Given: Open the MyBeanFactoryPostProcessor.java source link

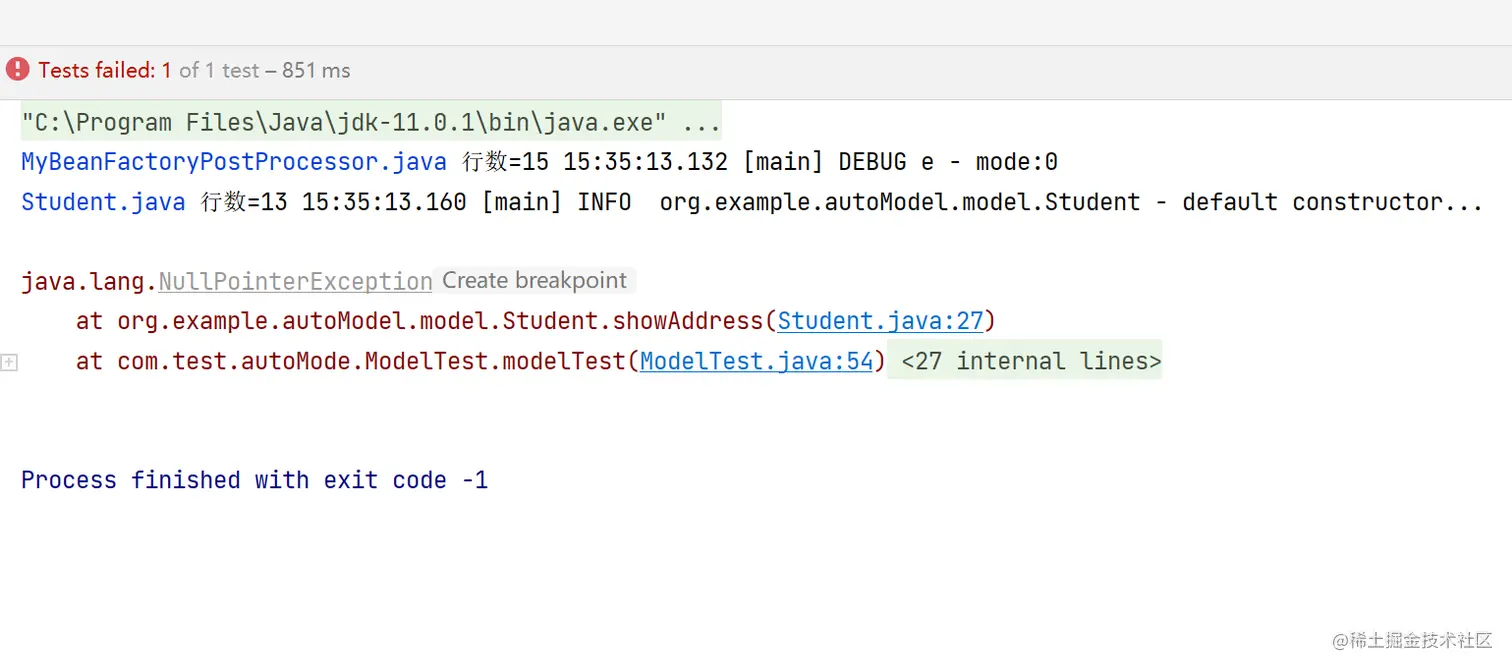Looking at the screenshot, I should coord(234,162).
